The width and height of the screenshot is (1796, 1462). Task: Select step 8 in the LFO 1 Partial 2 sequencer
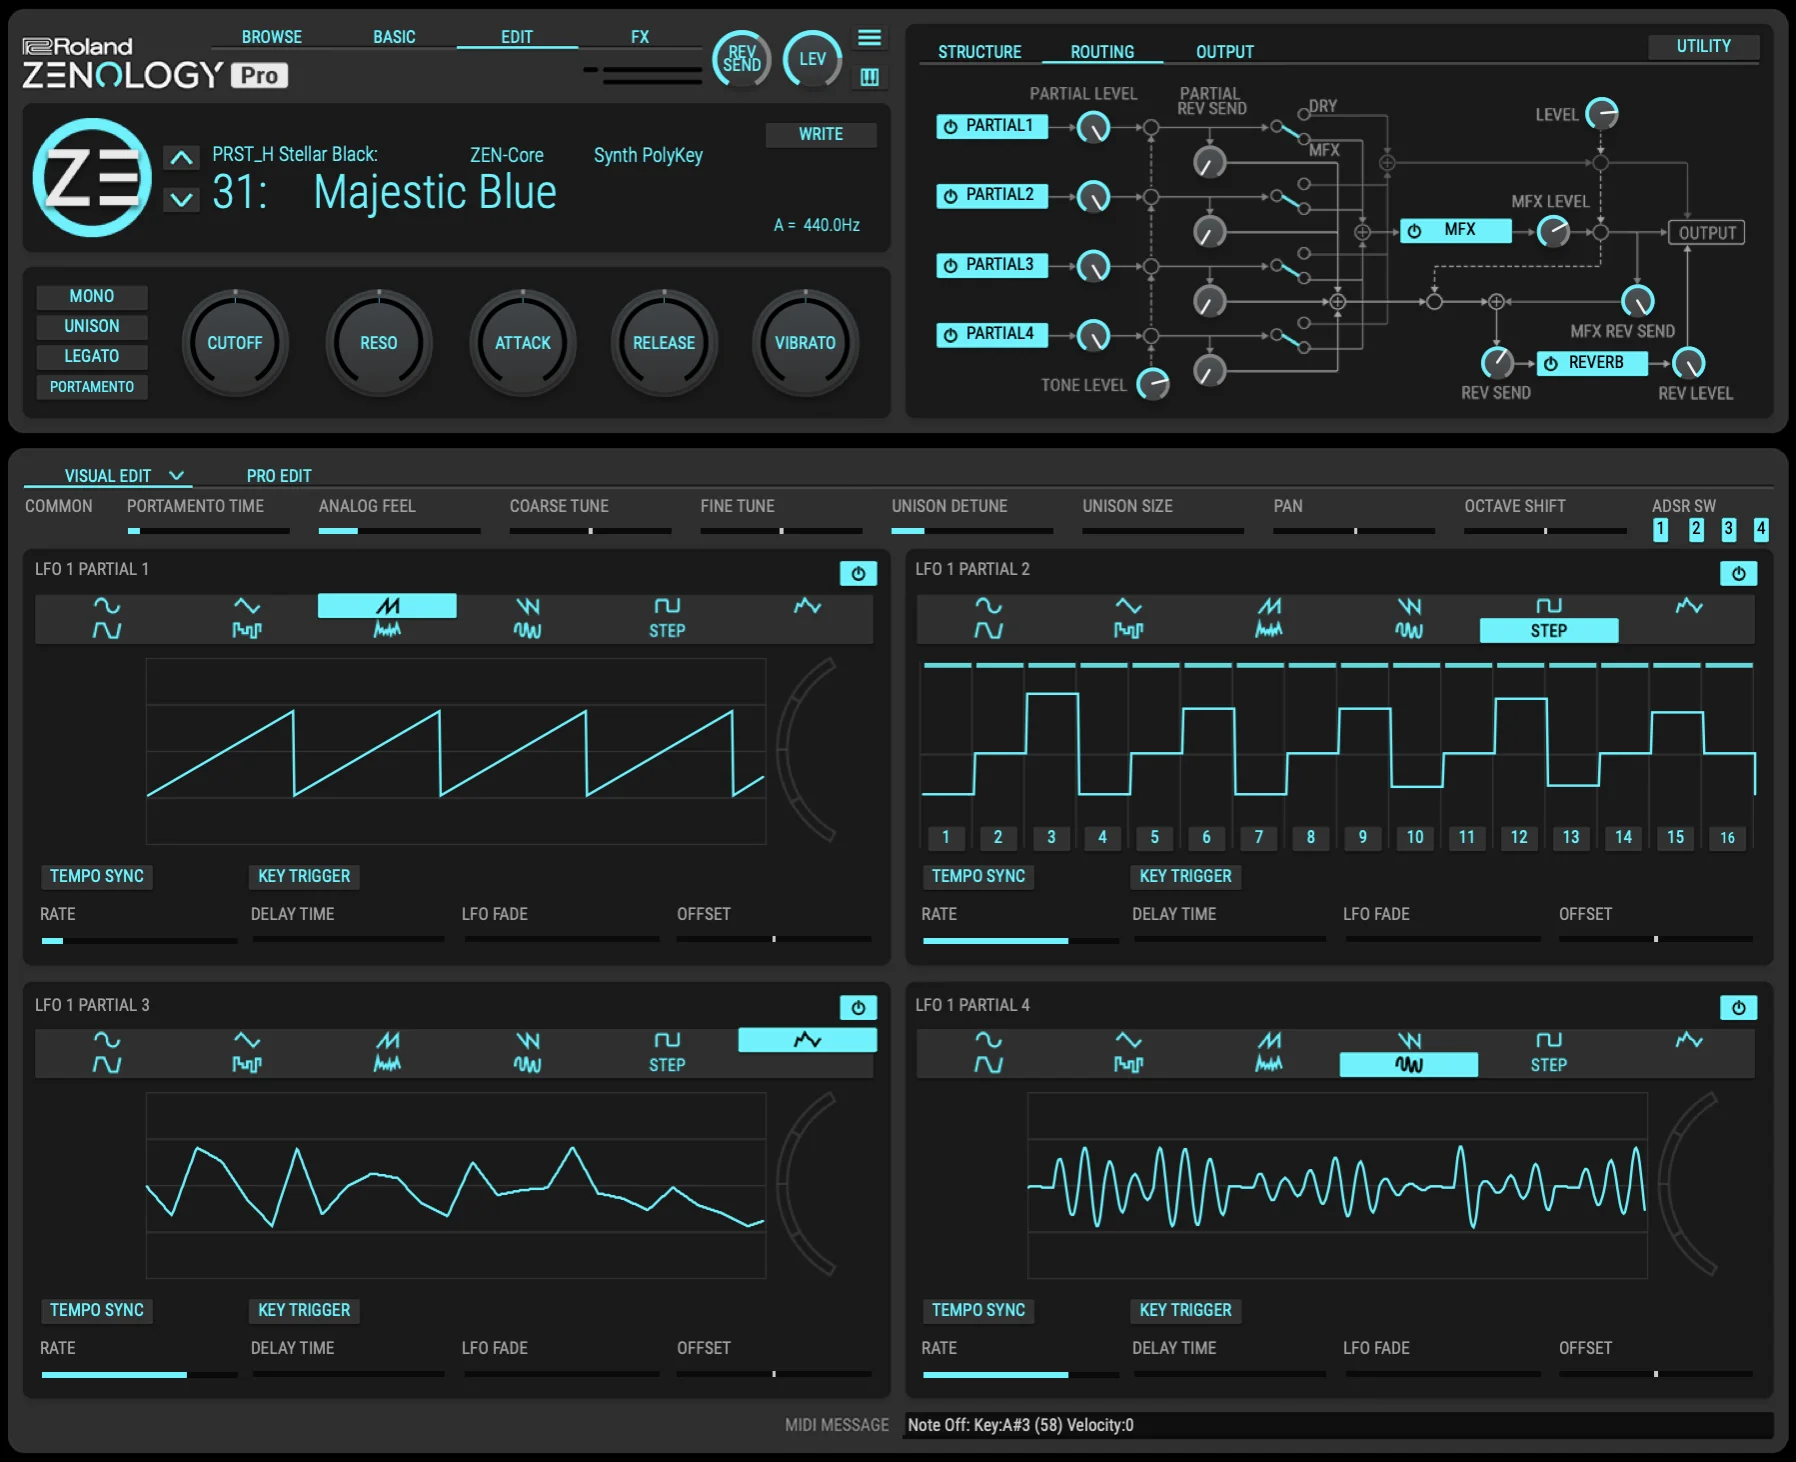point(1310,838)
